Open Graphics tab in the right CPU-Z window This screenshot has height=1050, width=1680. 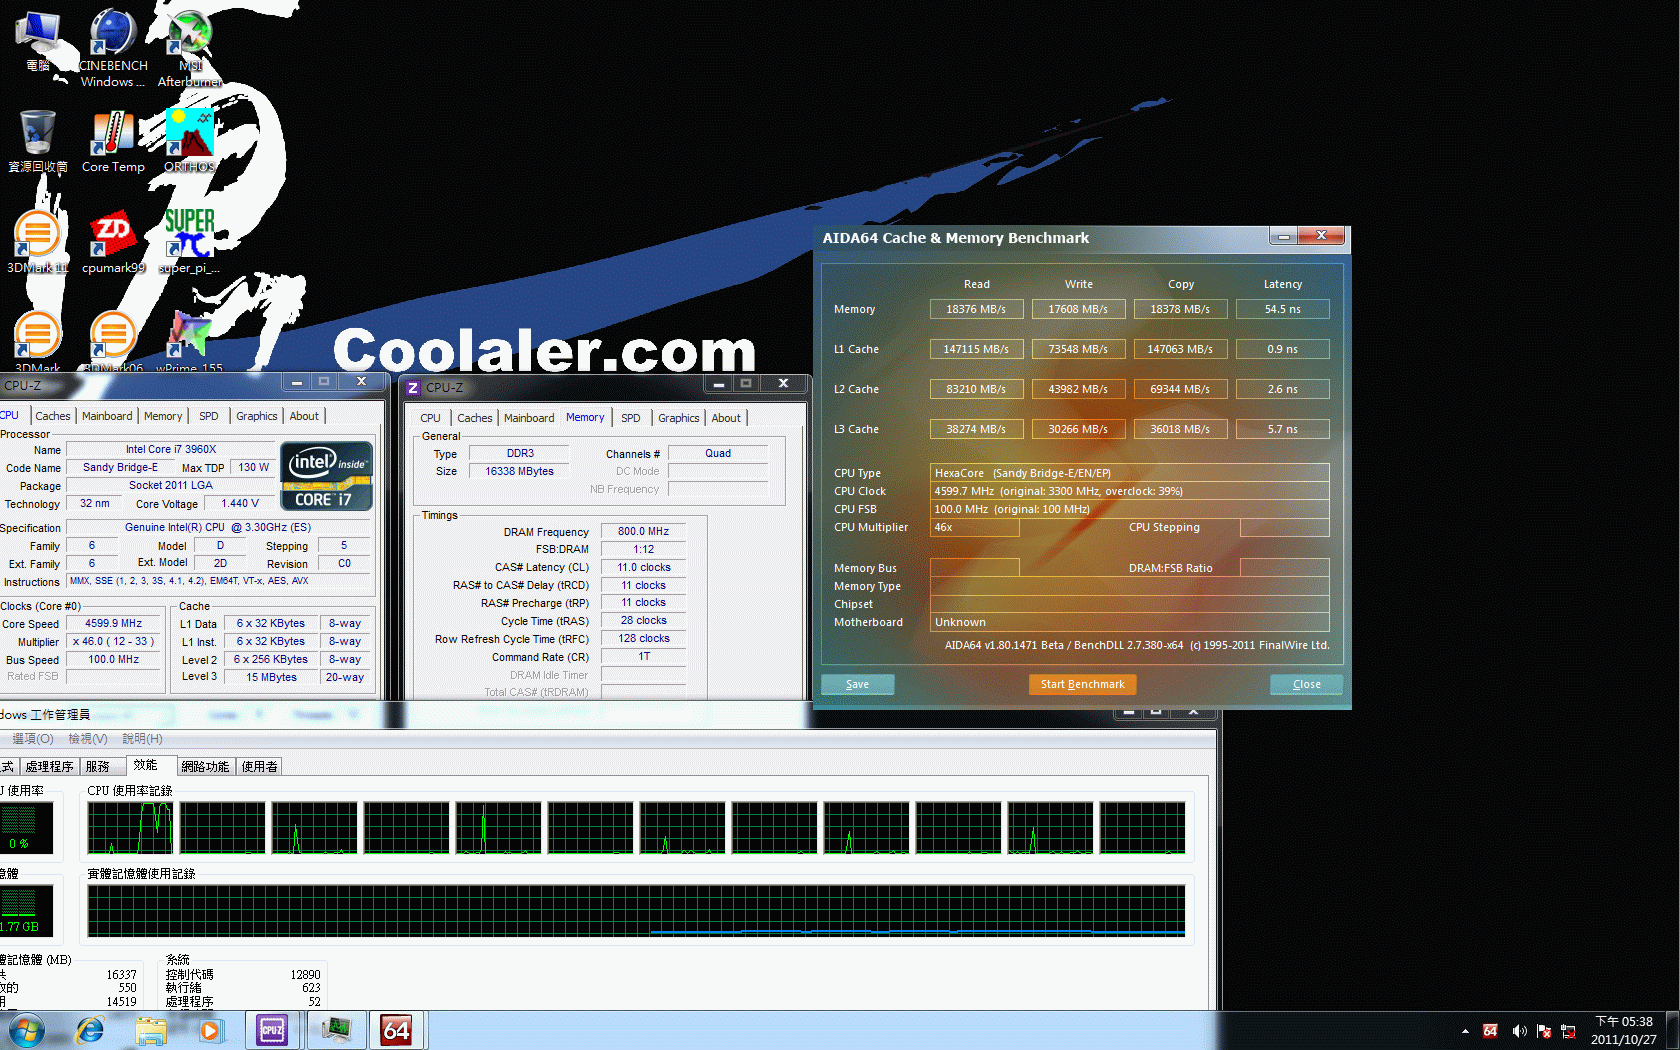coord(679,418)
